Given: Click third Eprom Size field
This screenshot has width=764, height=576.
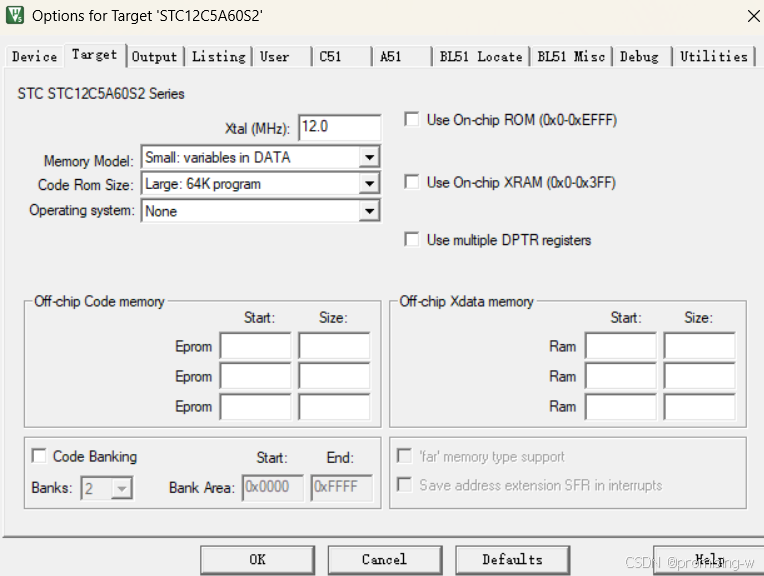Looking at the screenshot, I should (334, 406).
